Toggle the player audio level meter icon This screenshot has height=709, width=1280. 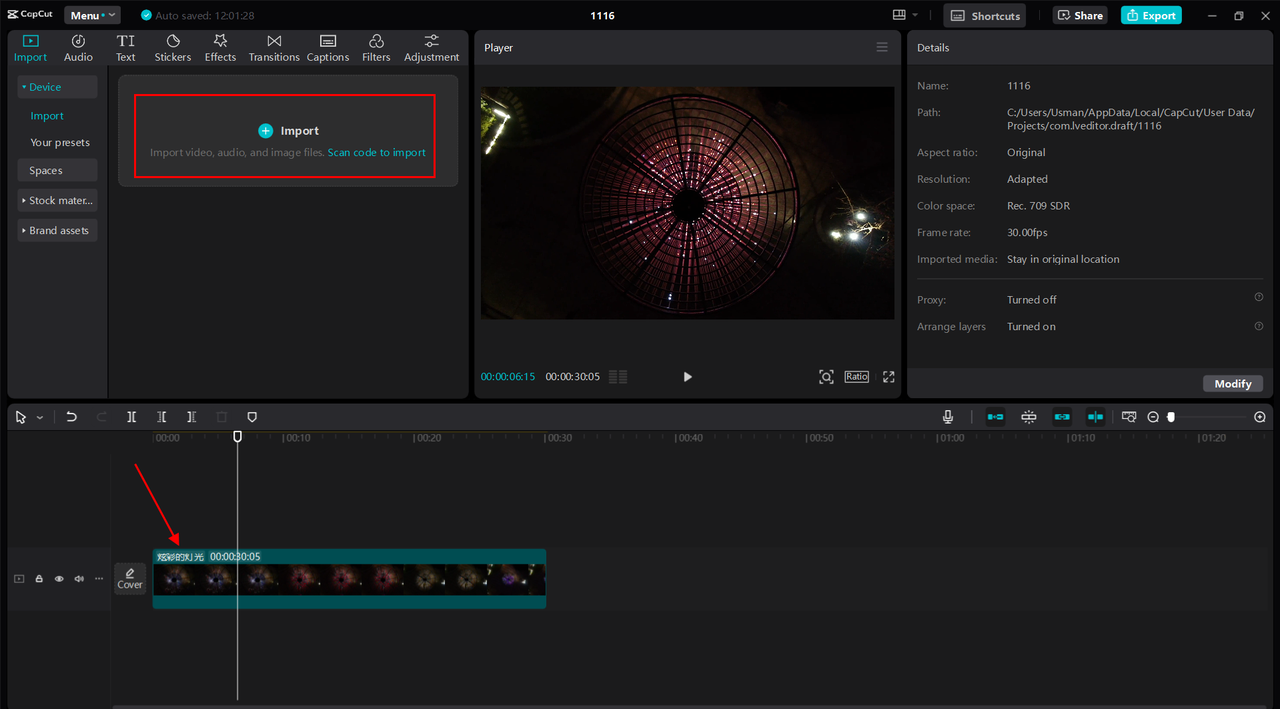coord(618,377)
